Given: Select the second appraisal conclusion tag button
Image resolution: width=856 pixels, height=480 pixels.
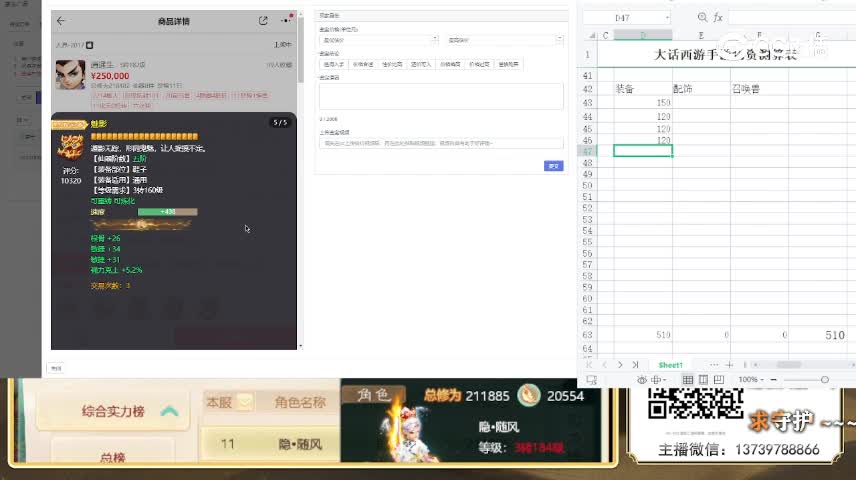Looking at the screenshot, I should tap(362, 64).
